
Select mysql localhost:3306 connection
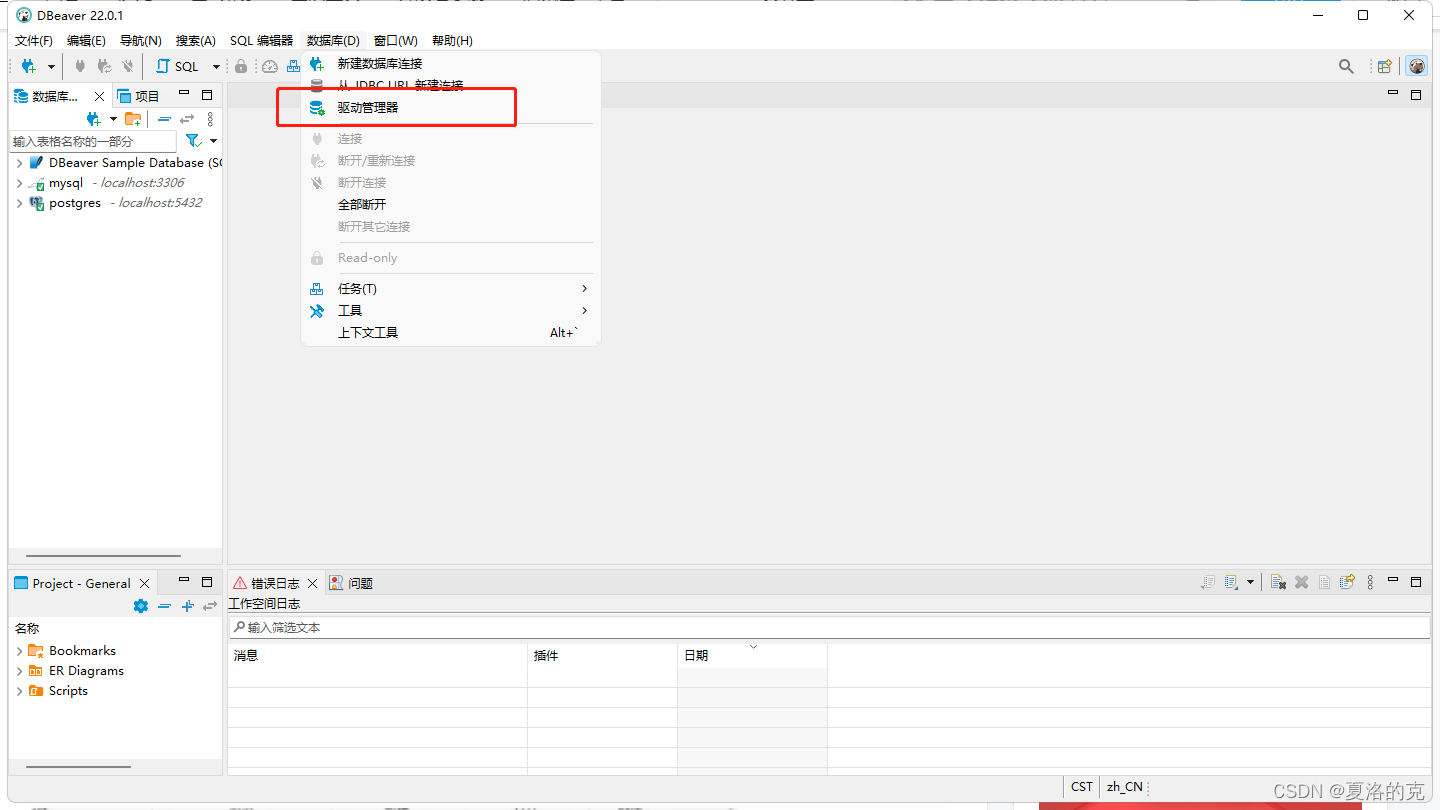(x=106, y=183)
